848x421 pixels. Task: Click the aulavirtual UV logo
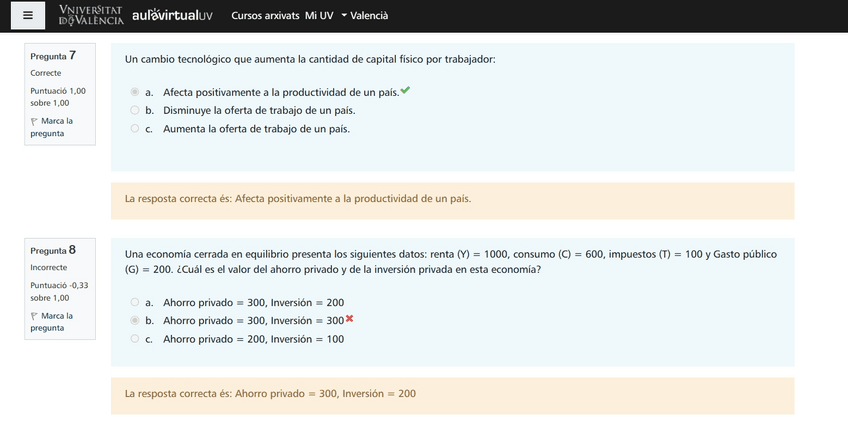(172, 16)
